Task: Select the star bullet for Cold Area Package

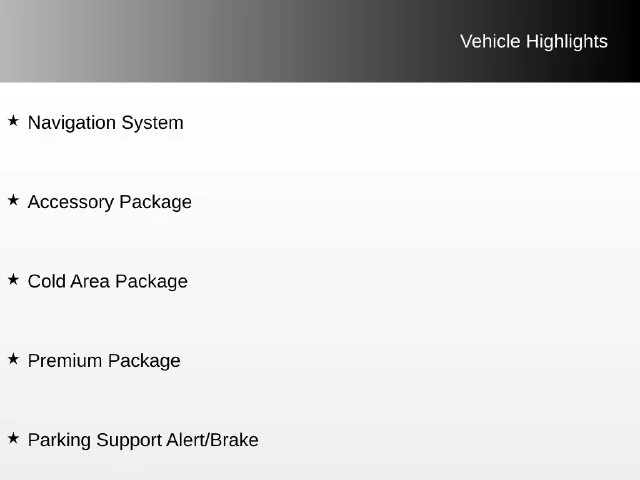Action: (x=13, y=280)
